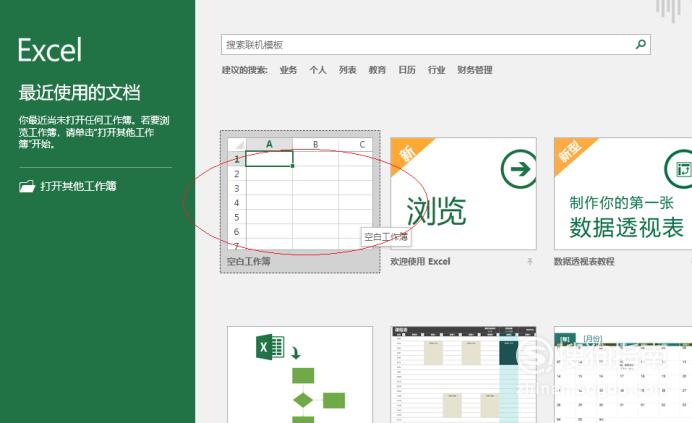Click the 数据透视表教程 caption
The image size is (692, 423).
[x=584, y=261]
